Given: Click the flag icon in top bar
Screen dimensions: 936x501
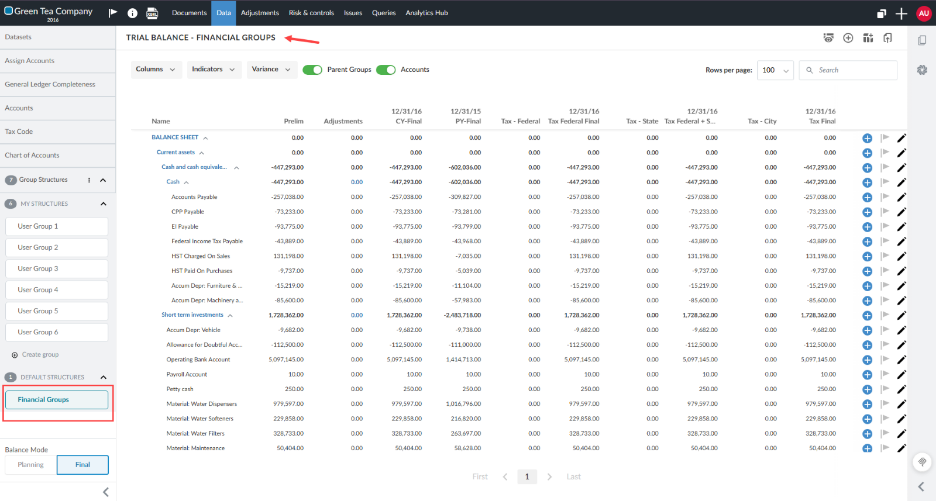Looking at the screenshot, I should pyautogui.click(x=113, y=13).
